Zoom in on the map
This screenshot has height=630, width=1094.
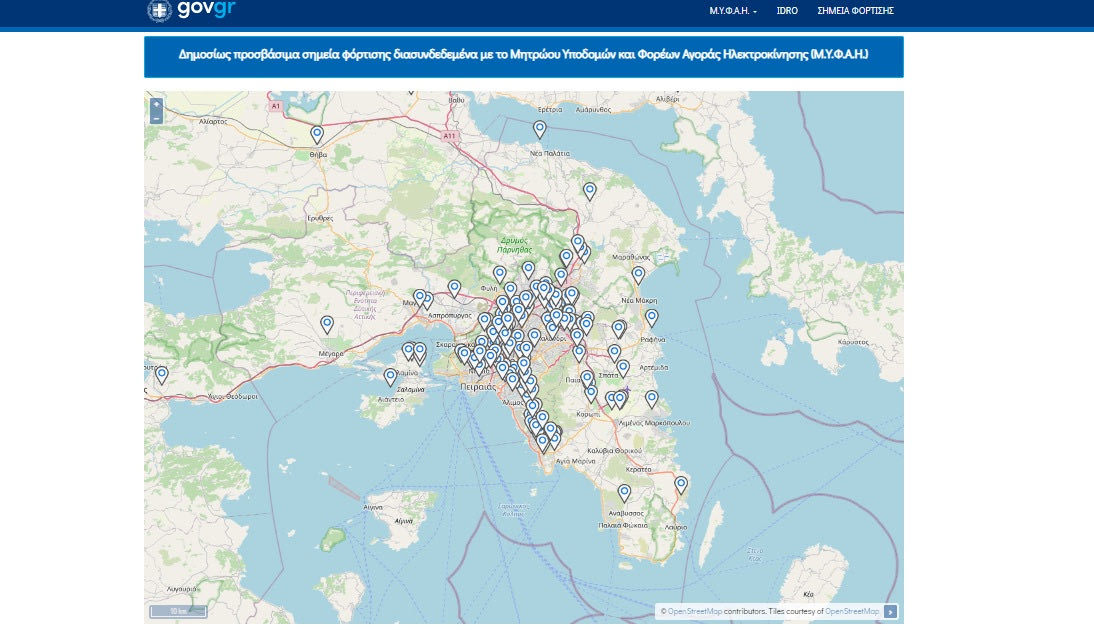pos(156,104)
